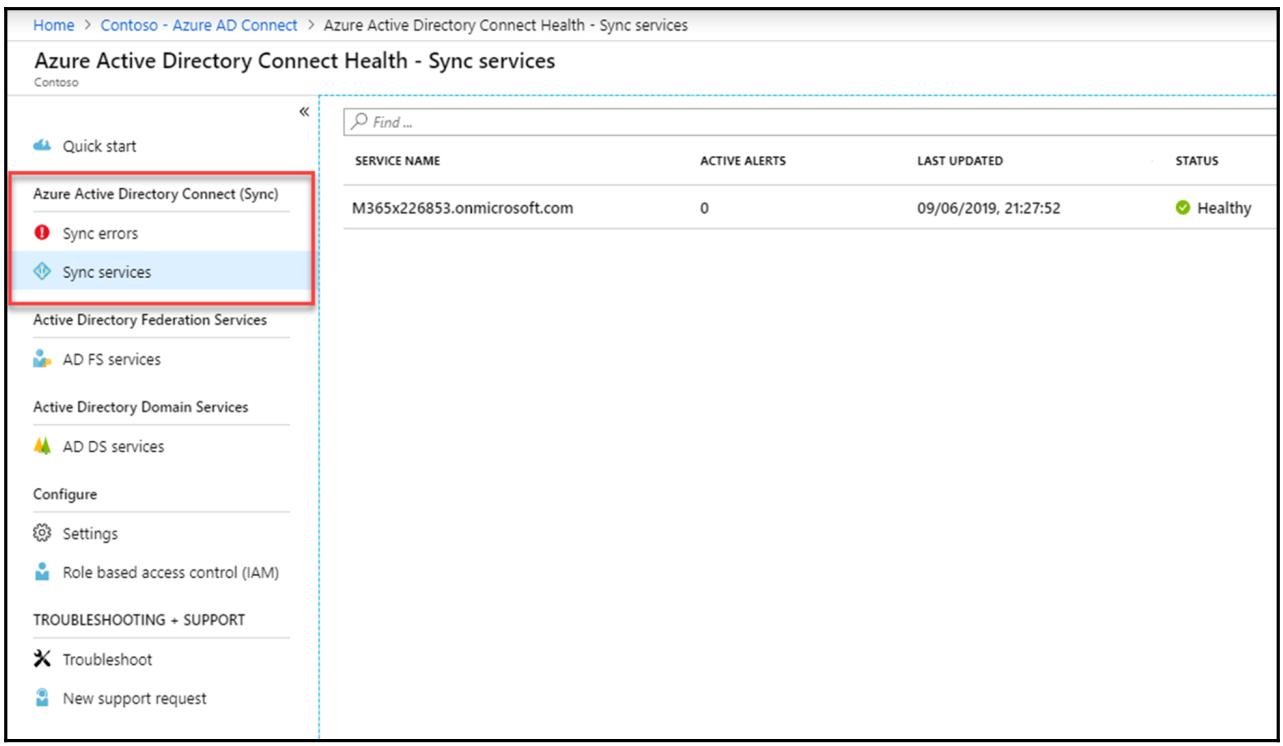Viewport: 1283px width, 746px height.
Task: Click the red Sync errors icon
Action: (42, 234)
